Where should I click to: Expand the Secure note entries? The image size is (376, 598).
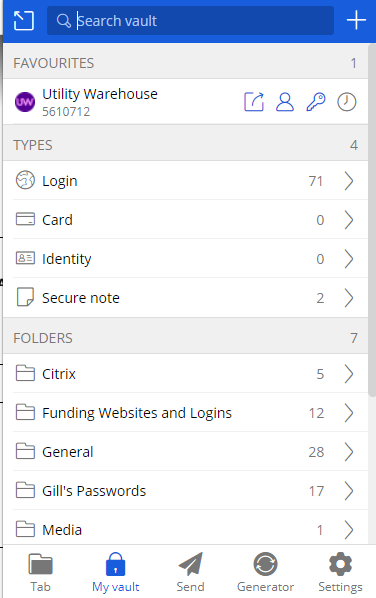185,297
